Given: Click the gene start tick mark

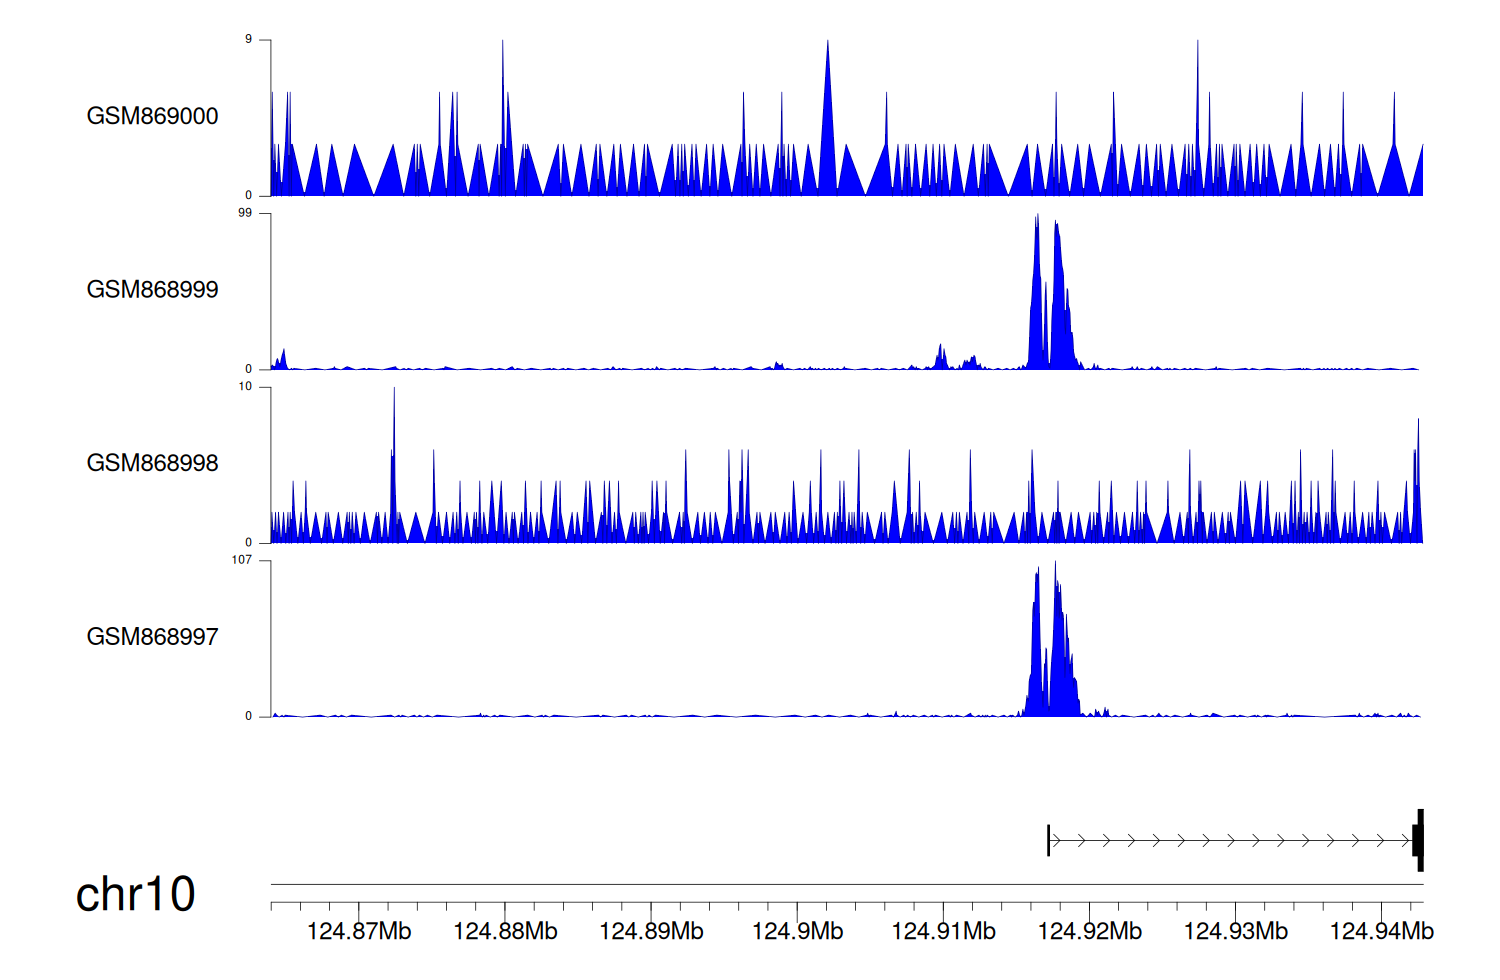Looking at the screenshot, I should click(1048, 840).
